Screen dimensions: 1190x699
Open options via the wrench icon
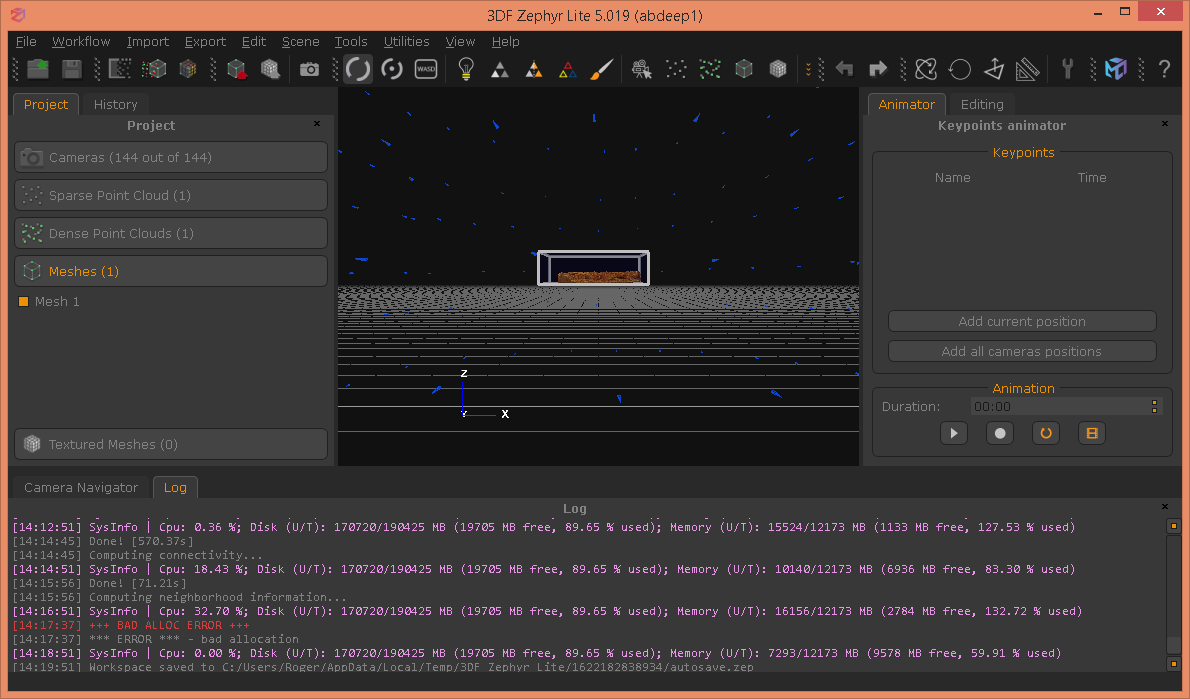1067,69
